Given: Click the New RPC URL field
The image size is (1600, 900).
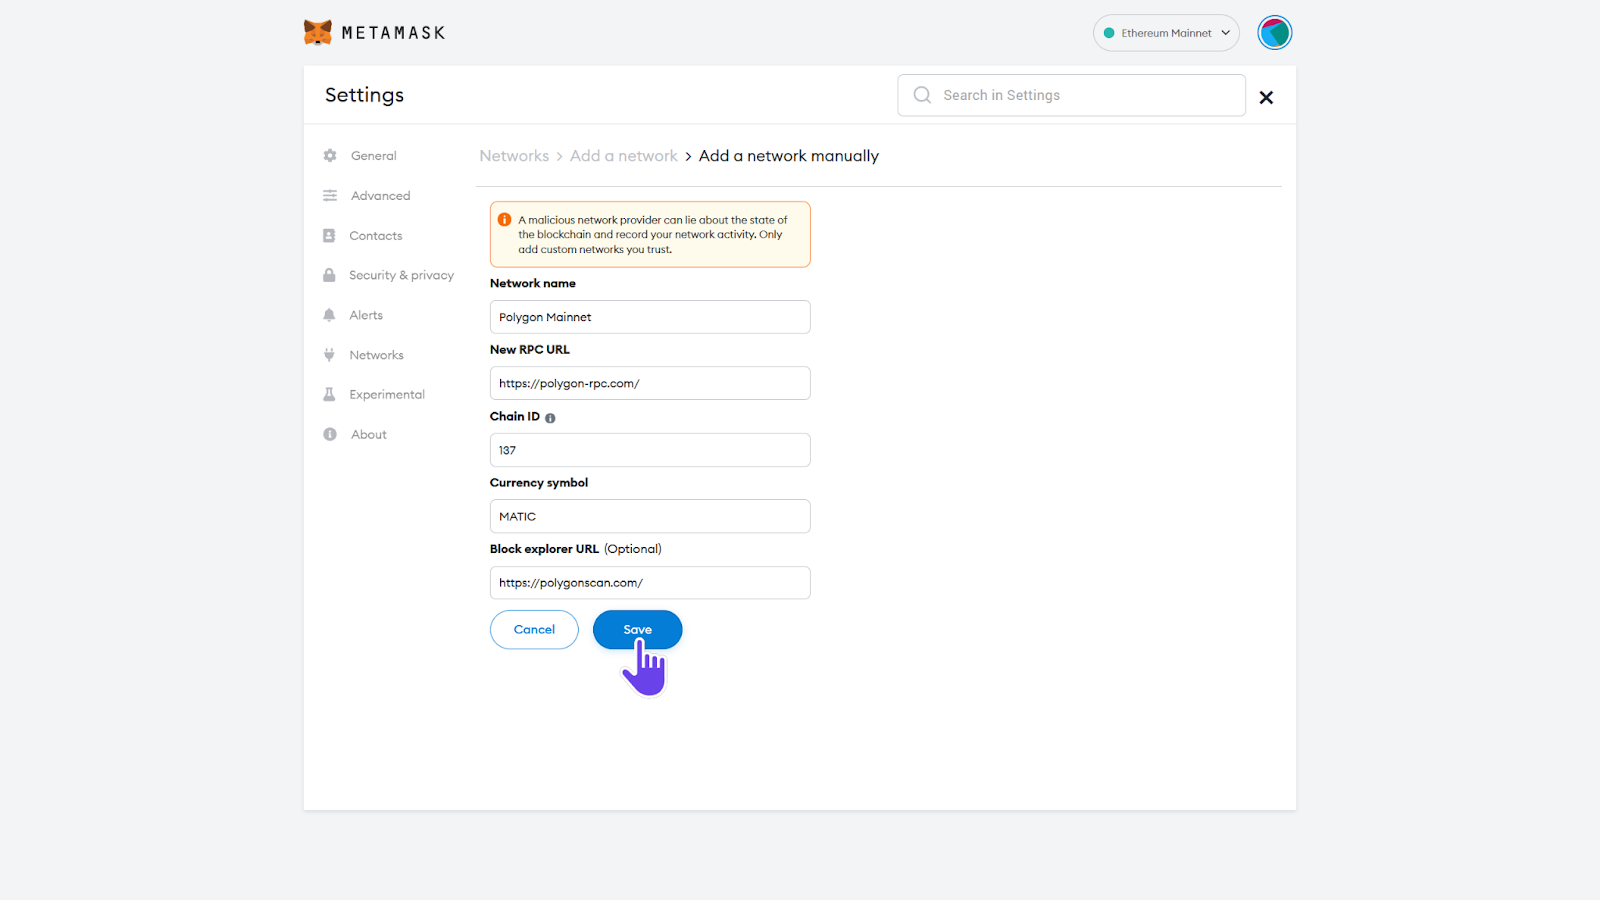Looking at the screenshot, I should 650,383.
